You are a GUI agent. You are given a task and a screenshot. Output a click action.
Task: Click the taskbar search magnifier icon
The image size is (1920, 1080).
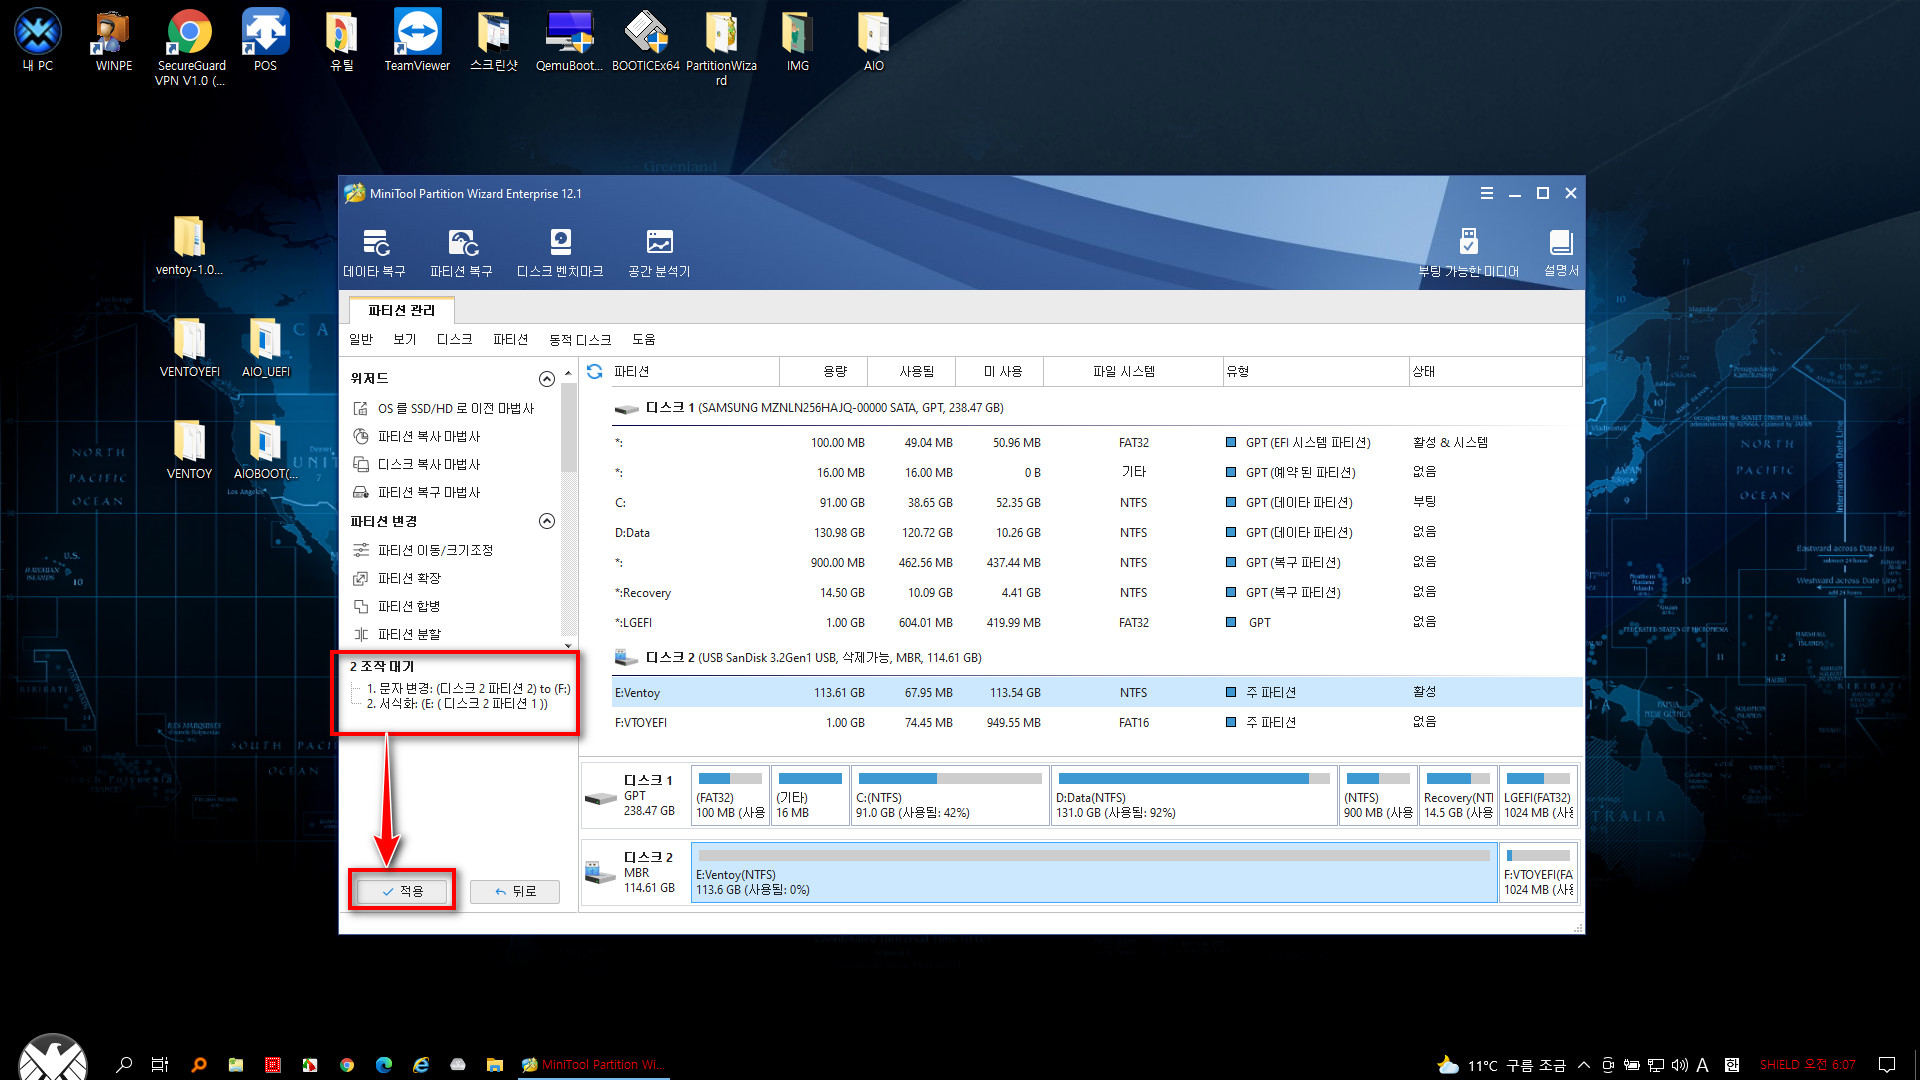(x=124, y=1065)
